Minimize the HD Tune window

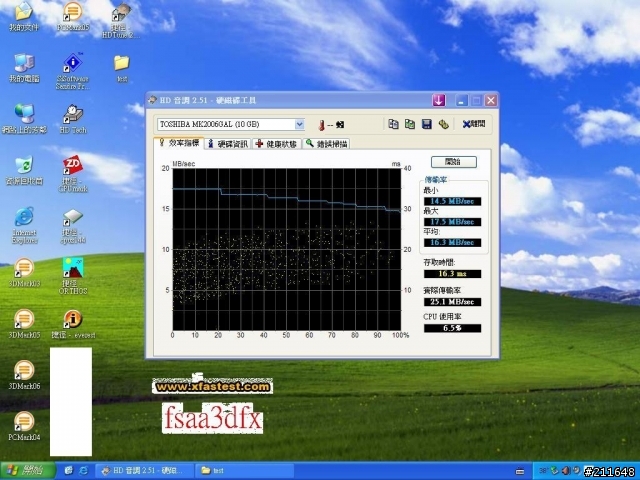461,100
